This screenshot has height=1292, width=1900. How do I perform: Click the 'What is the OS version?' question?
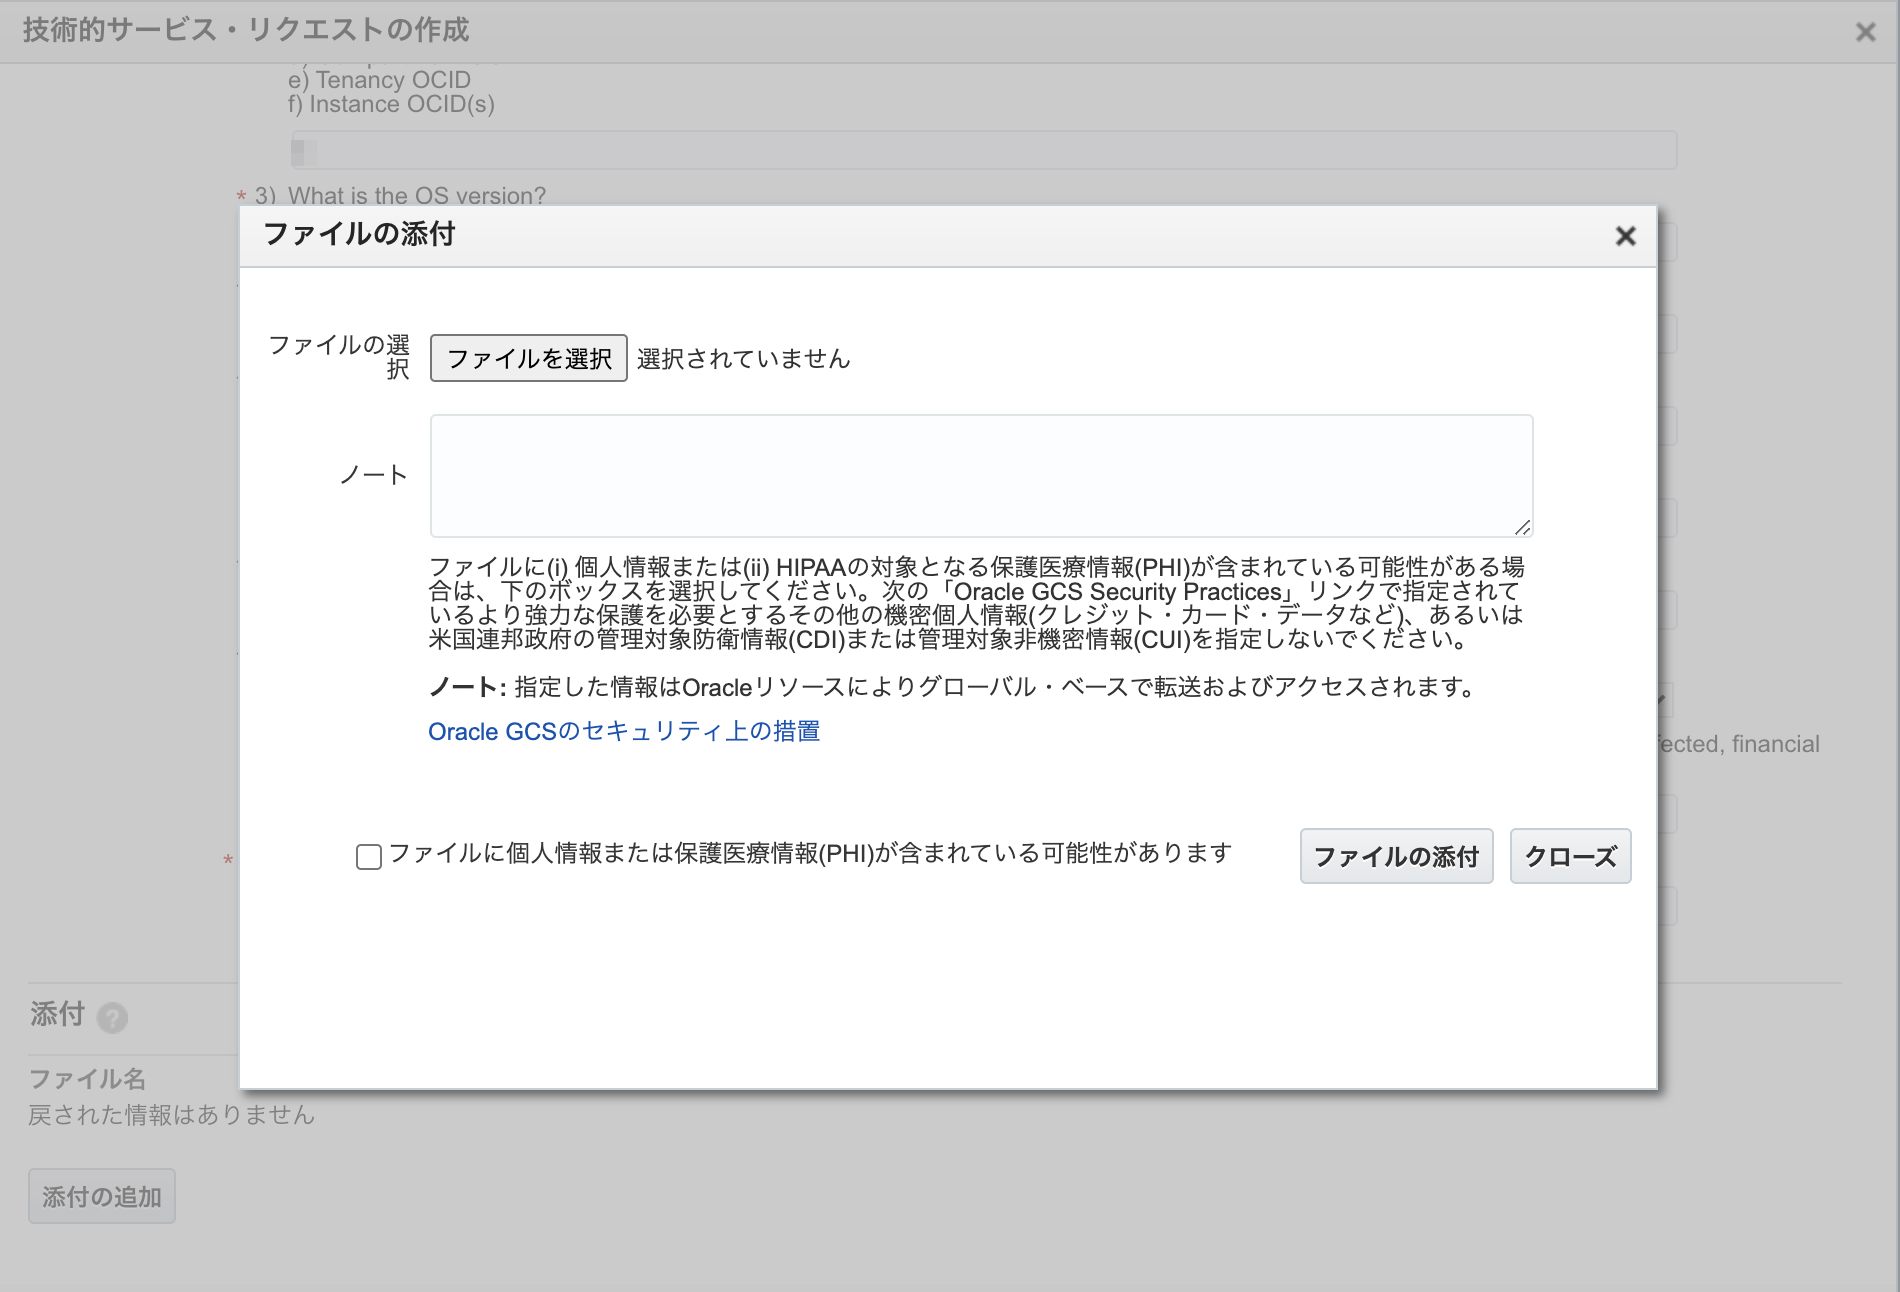(416, 196)
